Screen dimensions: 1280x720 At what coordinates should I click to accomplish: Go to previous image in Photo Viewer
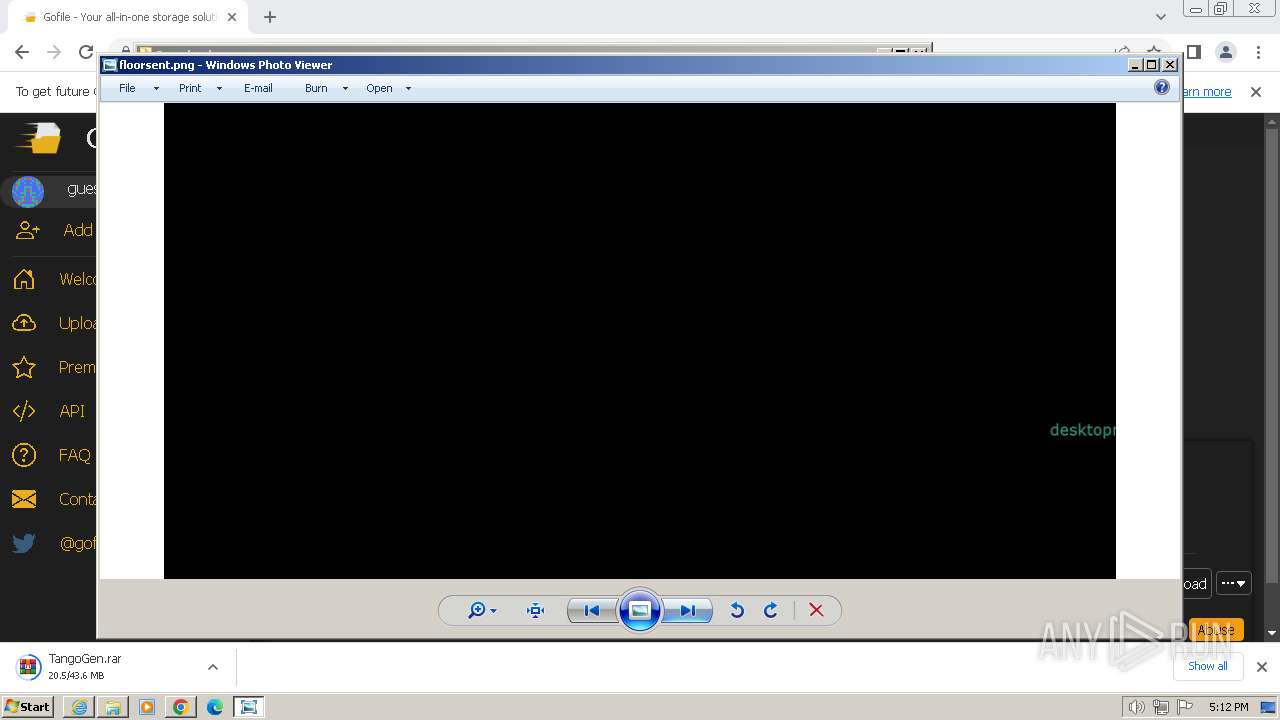(592, 610)
